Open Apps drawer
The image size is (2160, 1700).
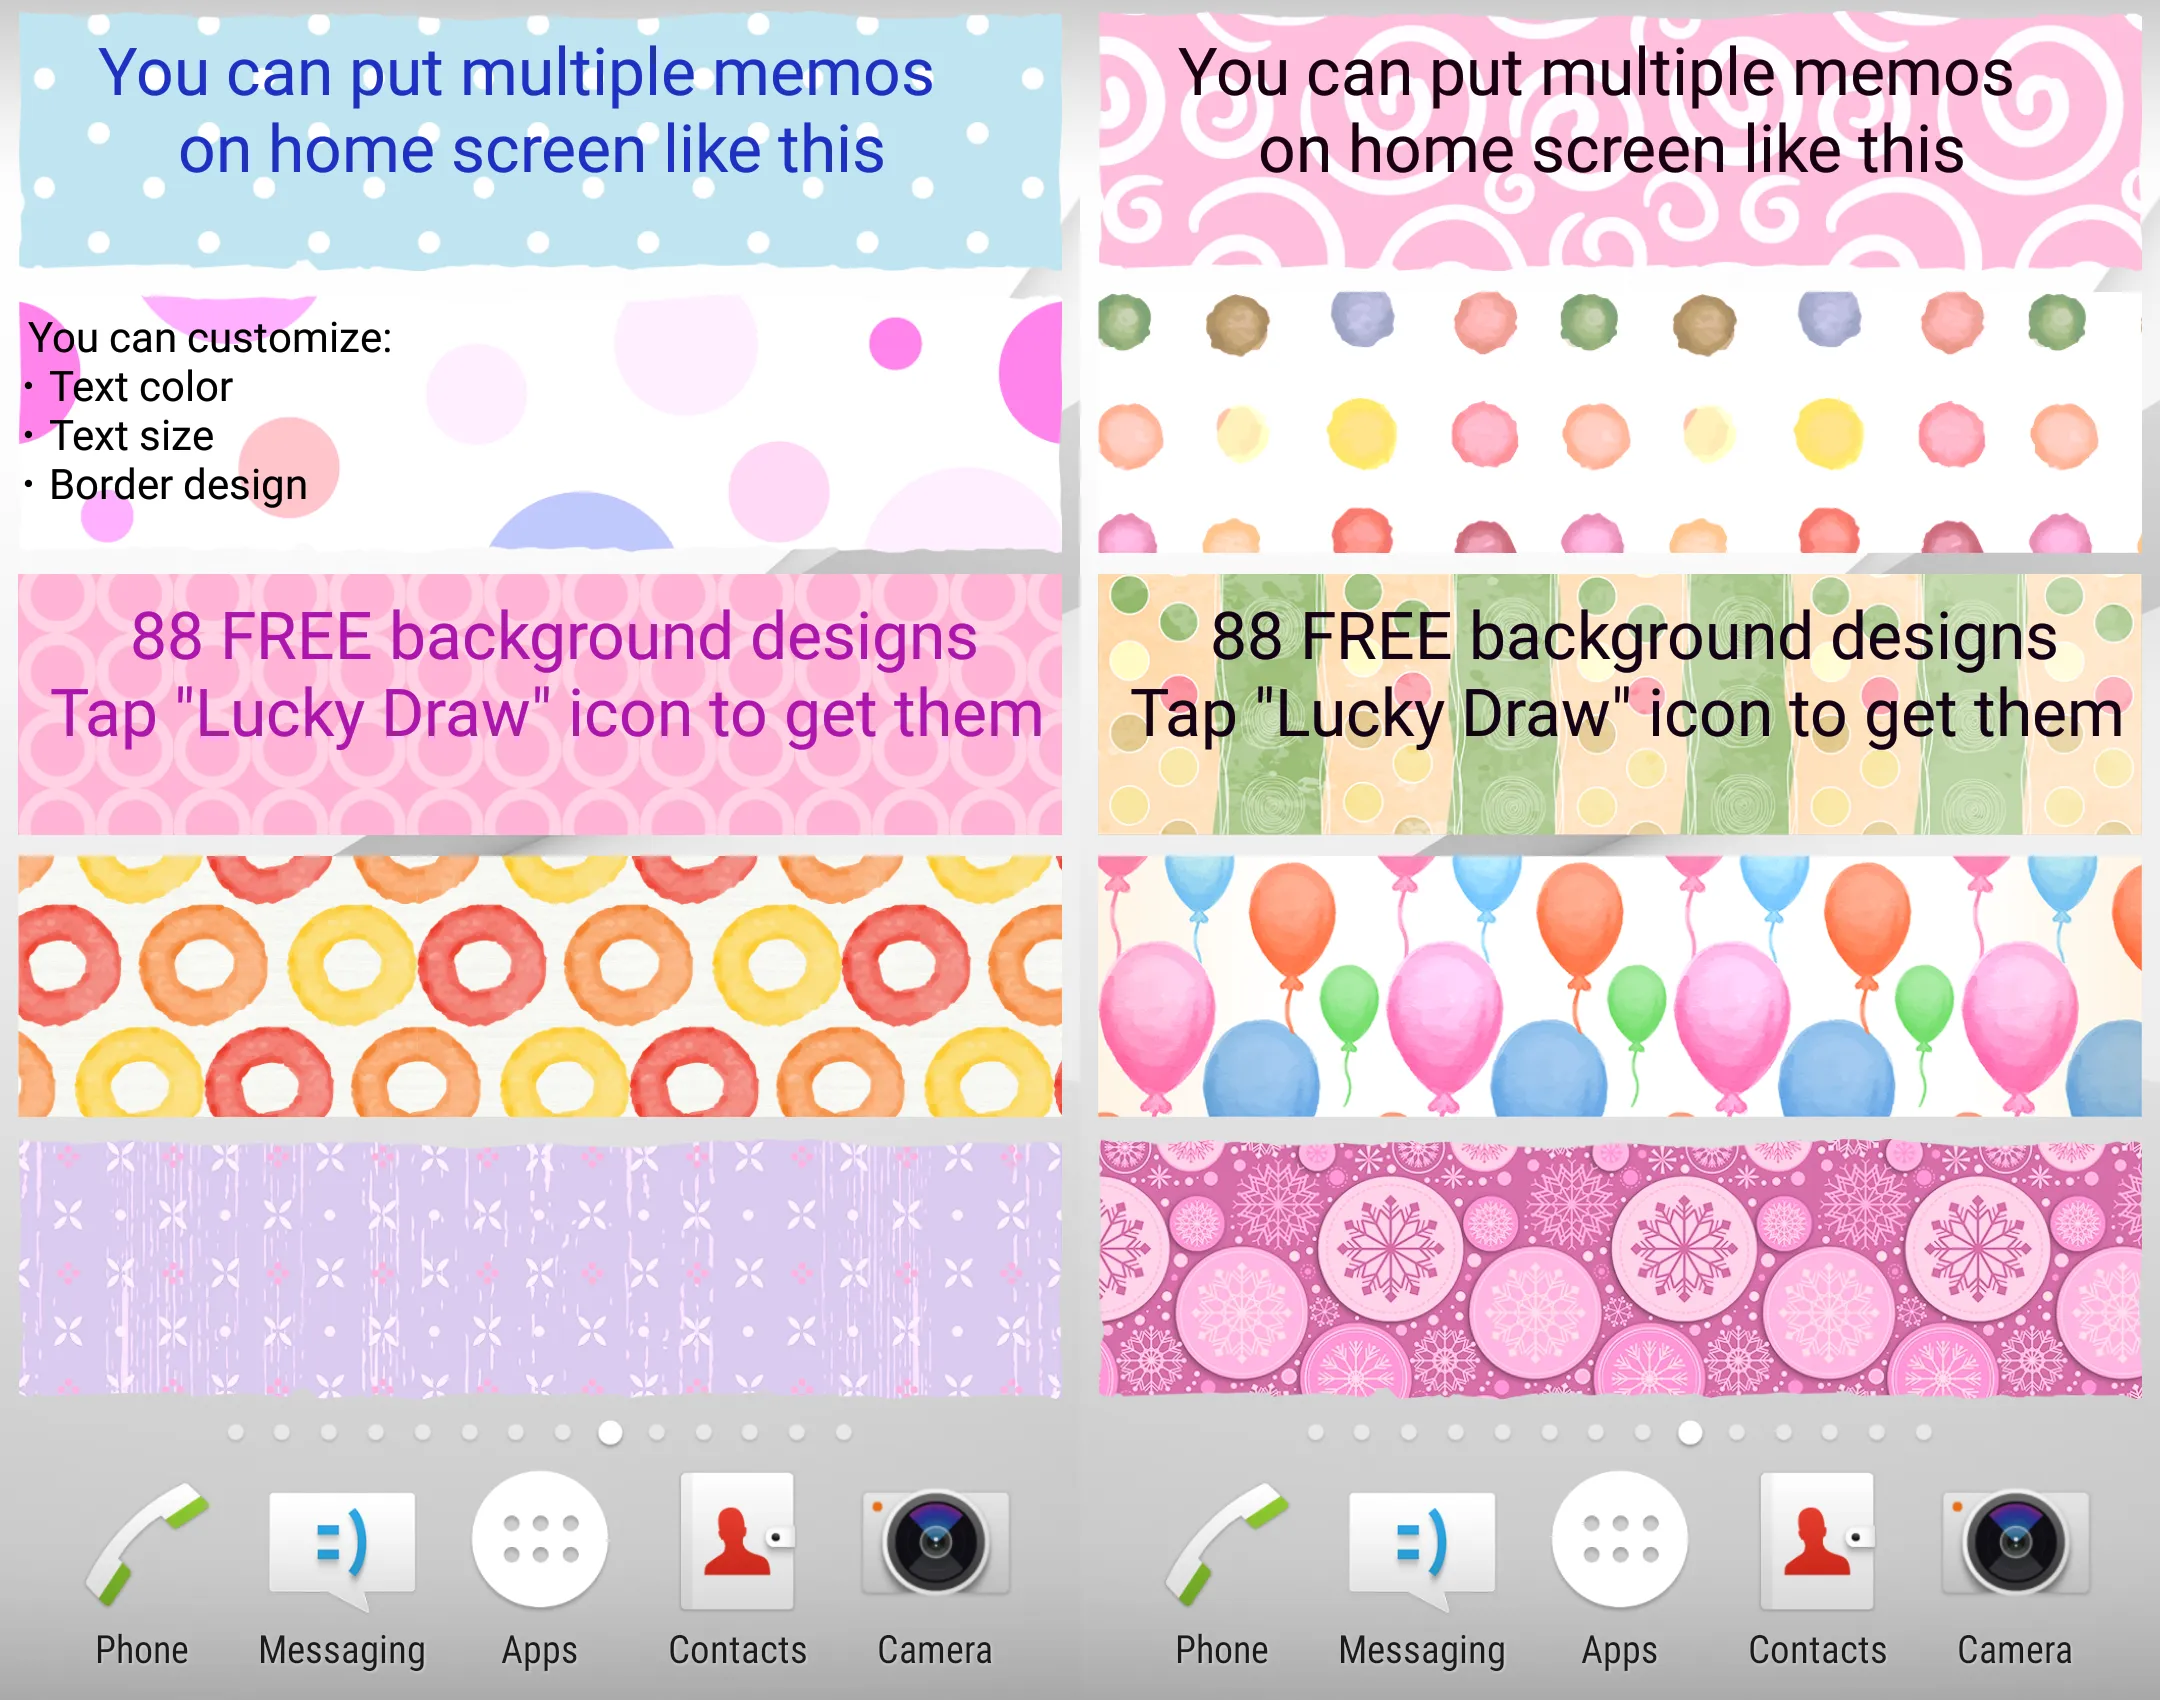538,1563
